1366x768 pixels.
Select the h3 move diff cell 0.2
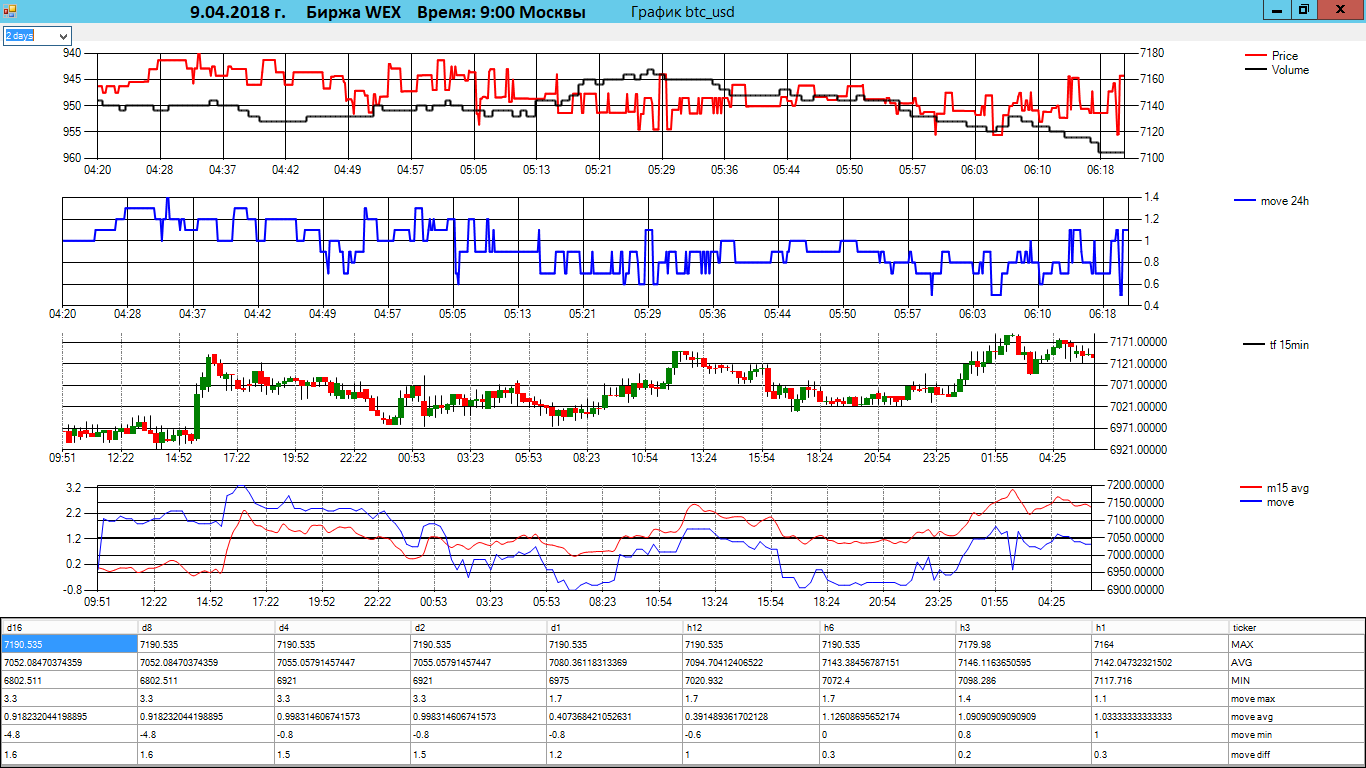coord(1023,754)
